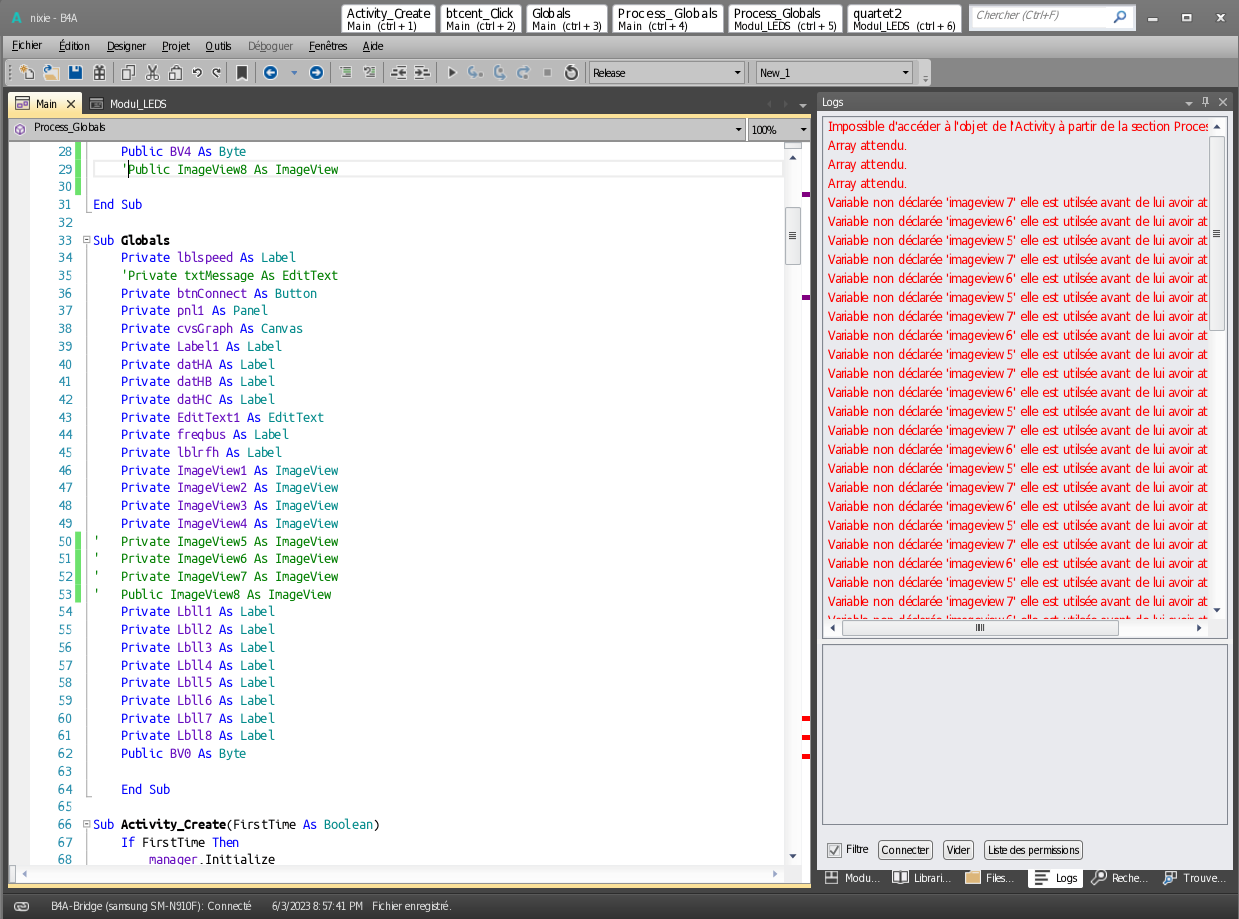This screenshot has height=919, width=1239.
Task: Open the Projet menu
Action: [176, 46]
